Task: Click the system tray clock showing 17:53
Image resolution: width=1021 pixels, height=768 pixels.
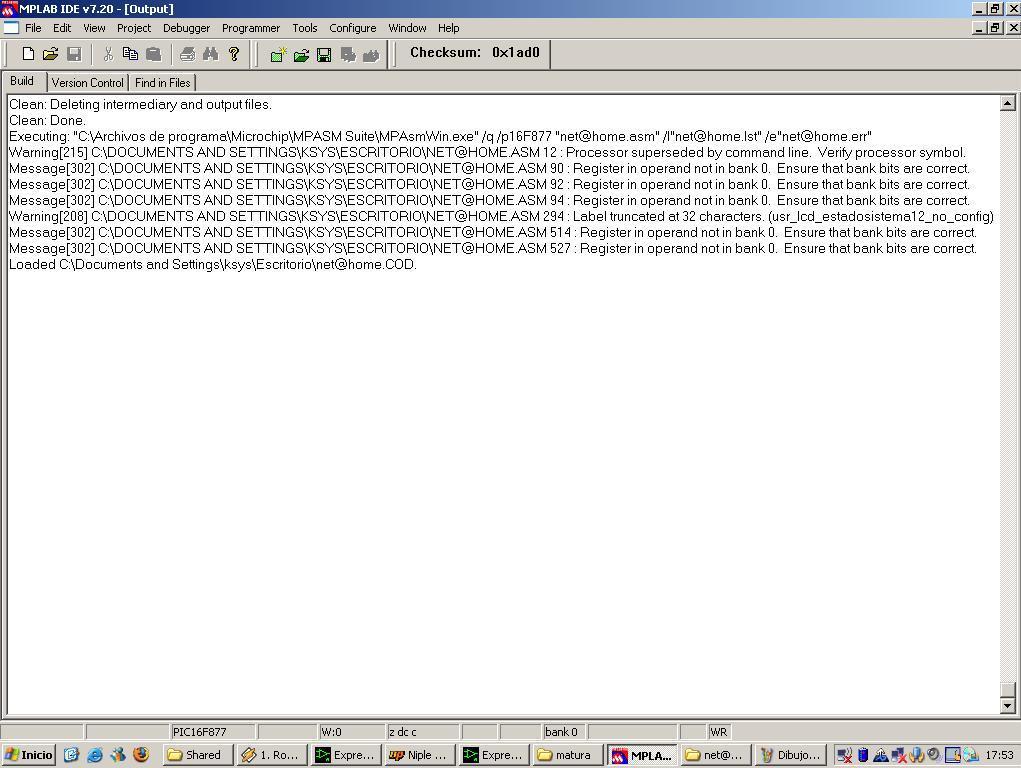Action: 1000,755
